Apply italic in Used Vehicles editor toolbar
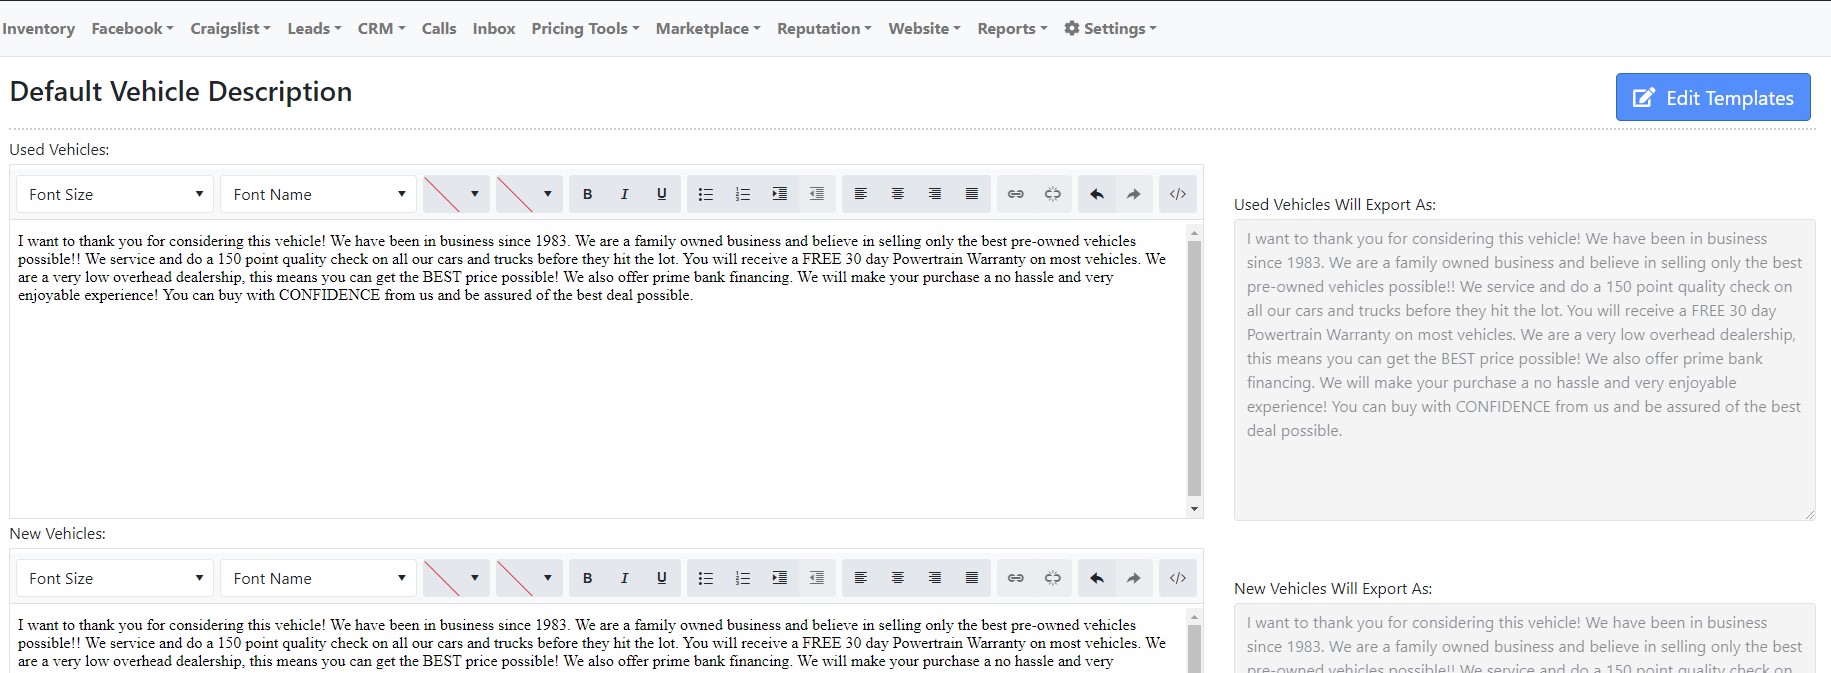This screenshot has width=1831, height=673. 624,194
